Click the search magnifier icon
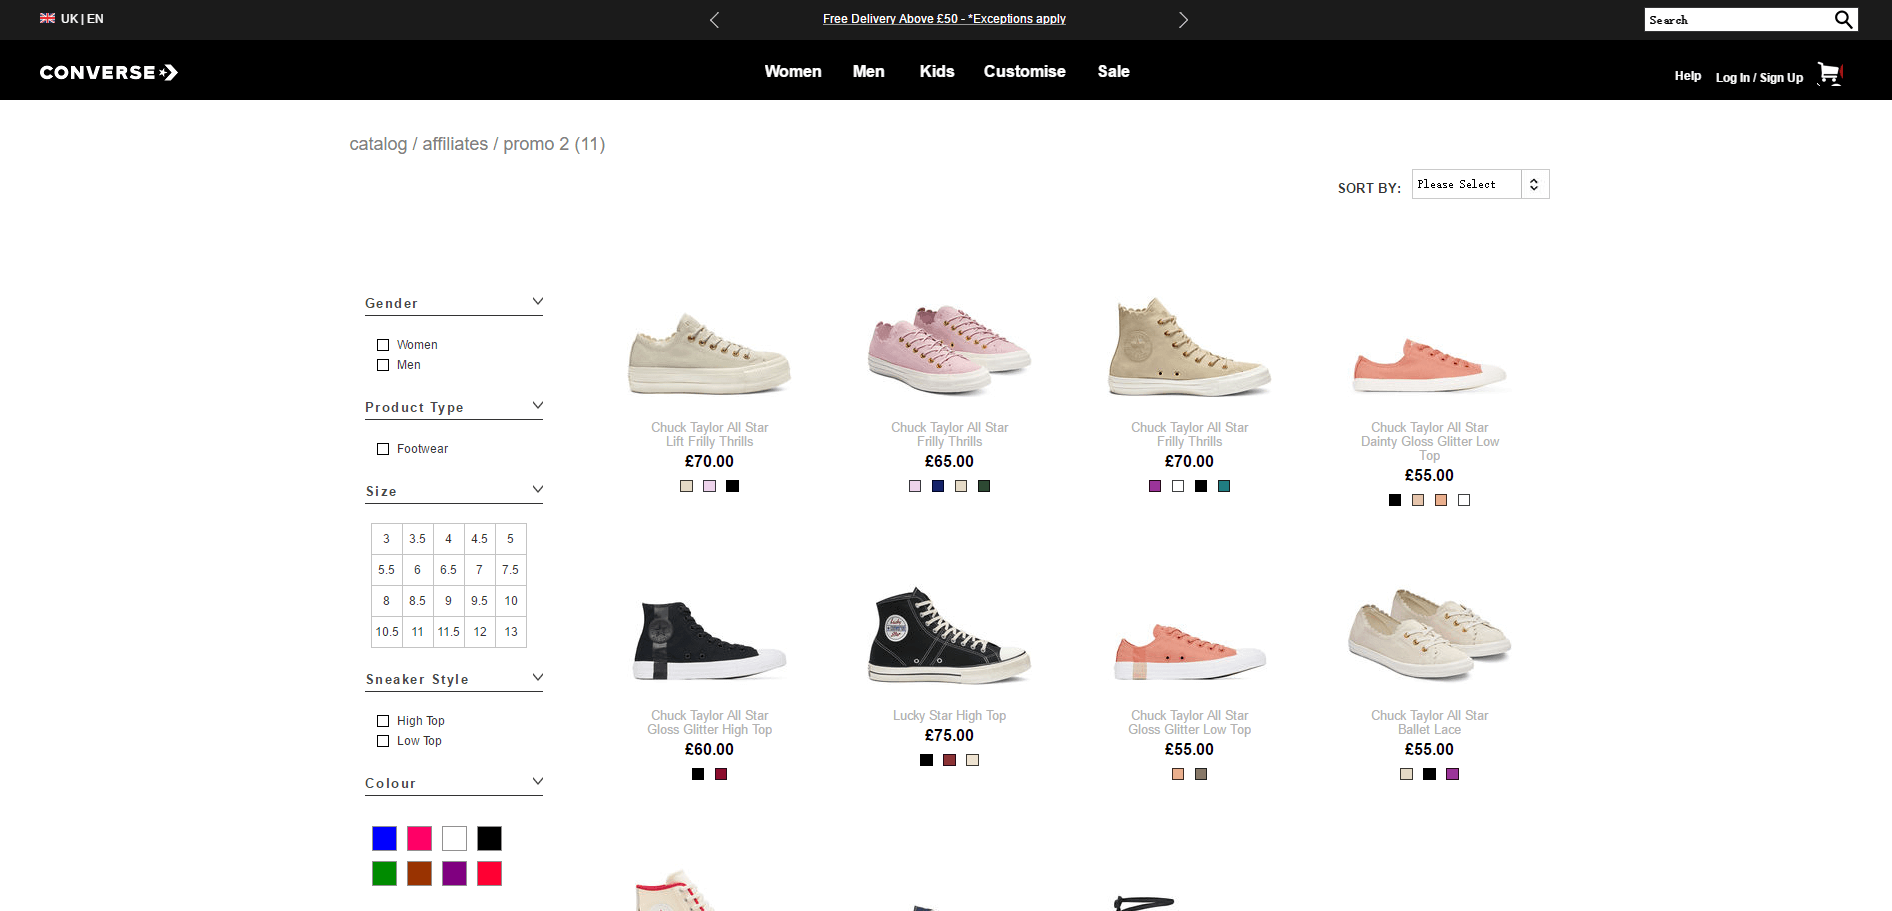 coord(1843,19)
